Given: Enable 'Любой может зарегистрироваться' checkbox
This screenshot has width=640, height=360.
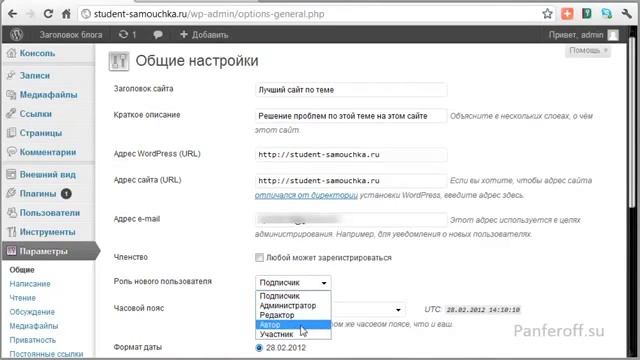Looking at the screenshot, I should point(259,258).
